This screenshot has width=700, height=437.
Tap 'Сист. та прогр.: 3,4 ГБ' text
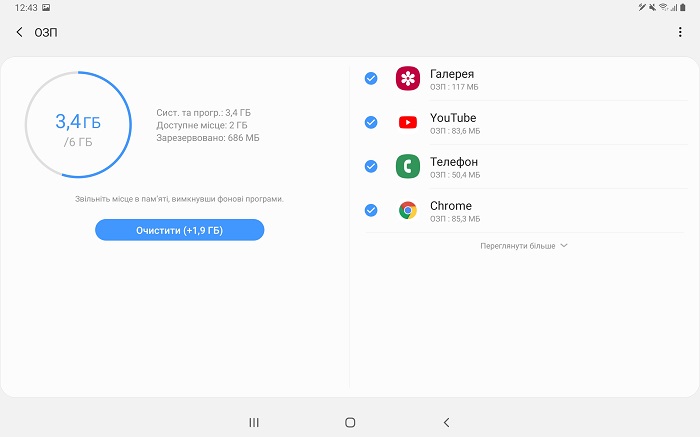[204, 112]
